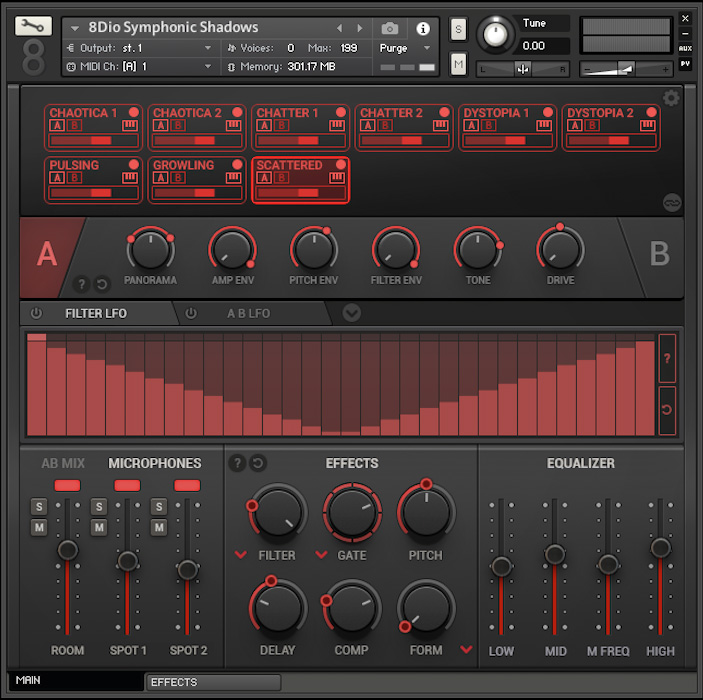
Task: Select layer B panel button
Action: [x=659, y=254]
